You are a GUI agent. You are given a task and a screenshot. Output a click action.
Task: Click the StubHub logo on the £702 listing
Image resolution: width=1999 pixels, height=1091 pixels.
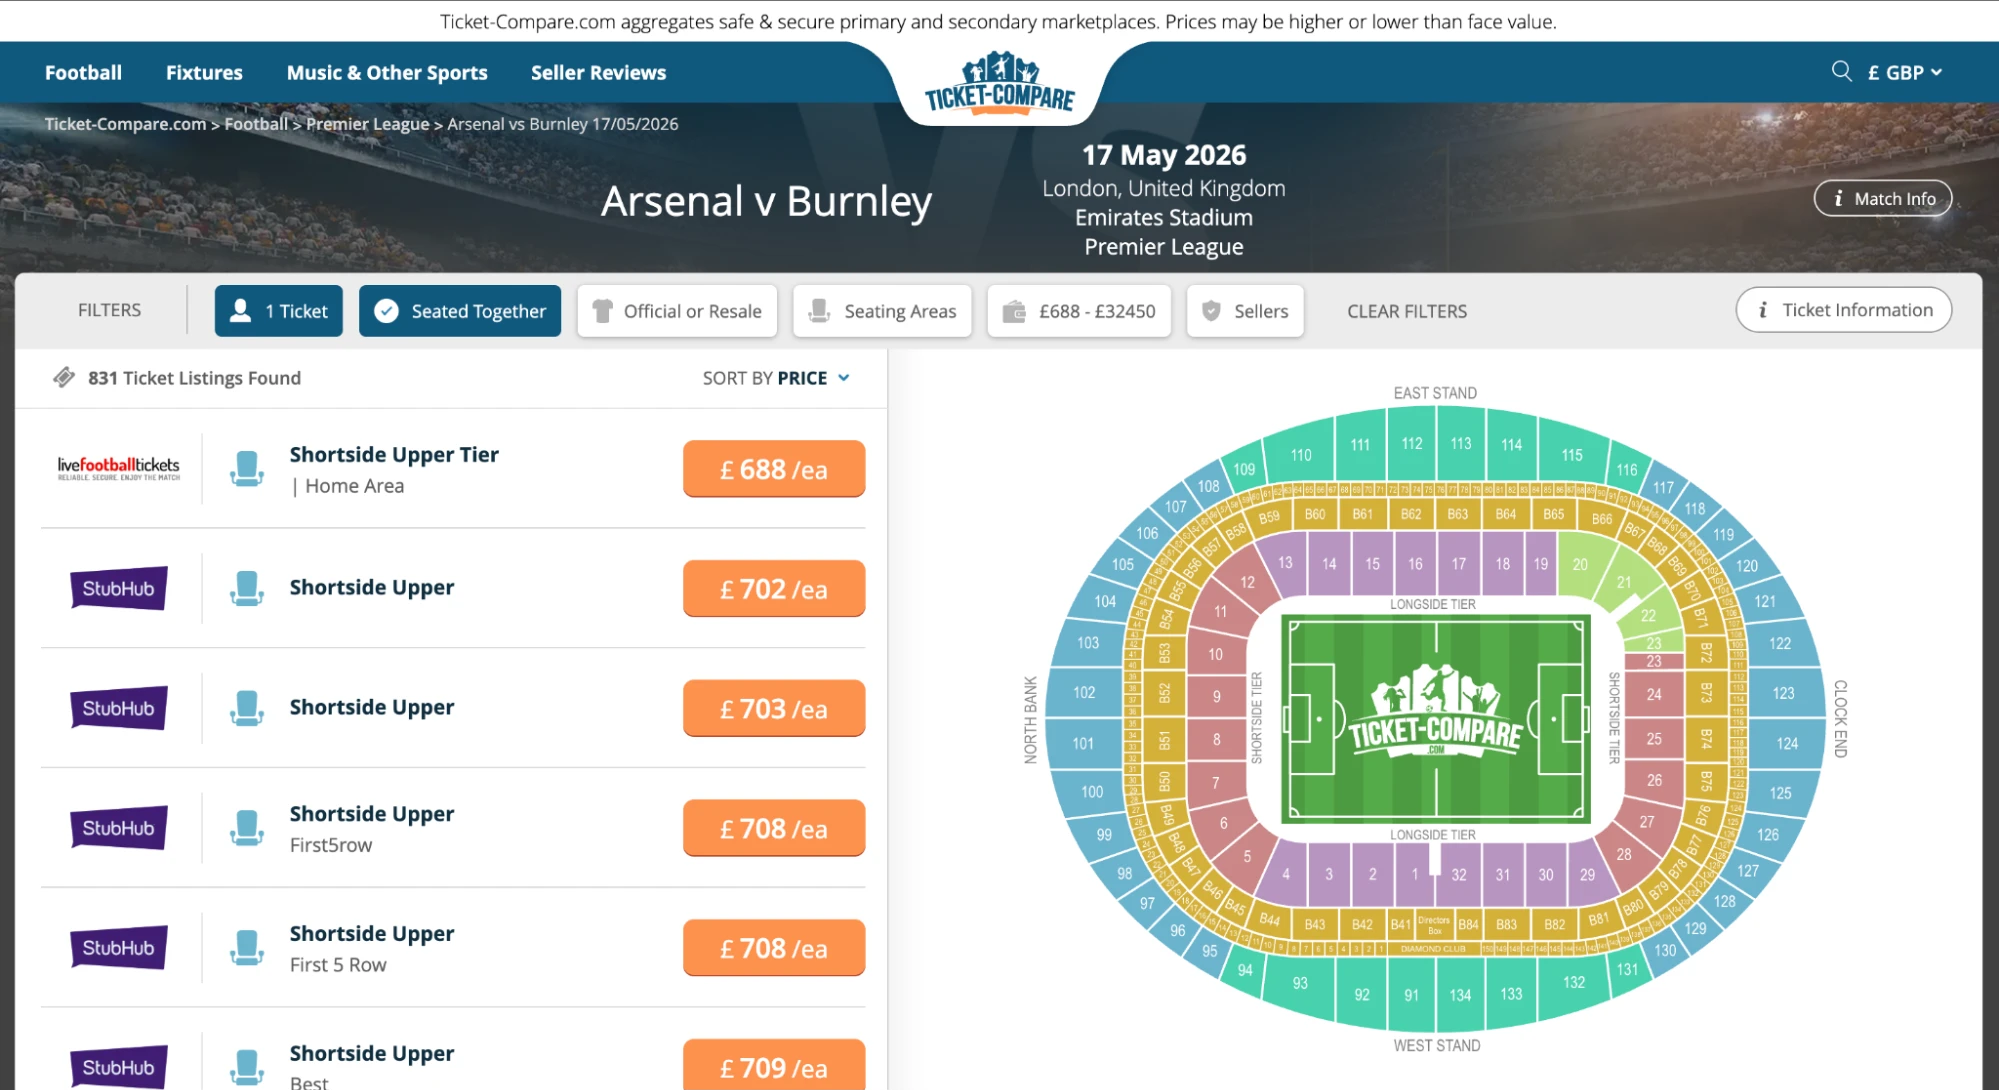tap(117, 588)
